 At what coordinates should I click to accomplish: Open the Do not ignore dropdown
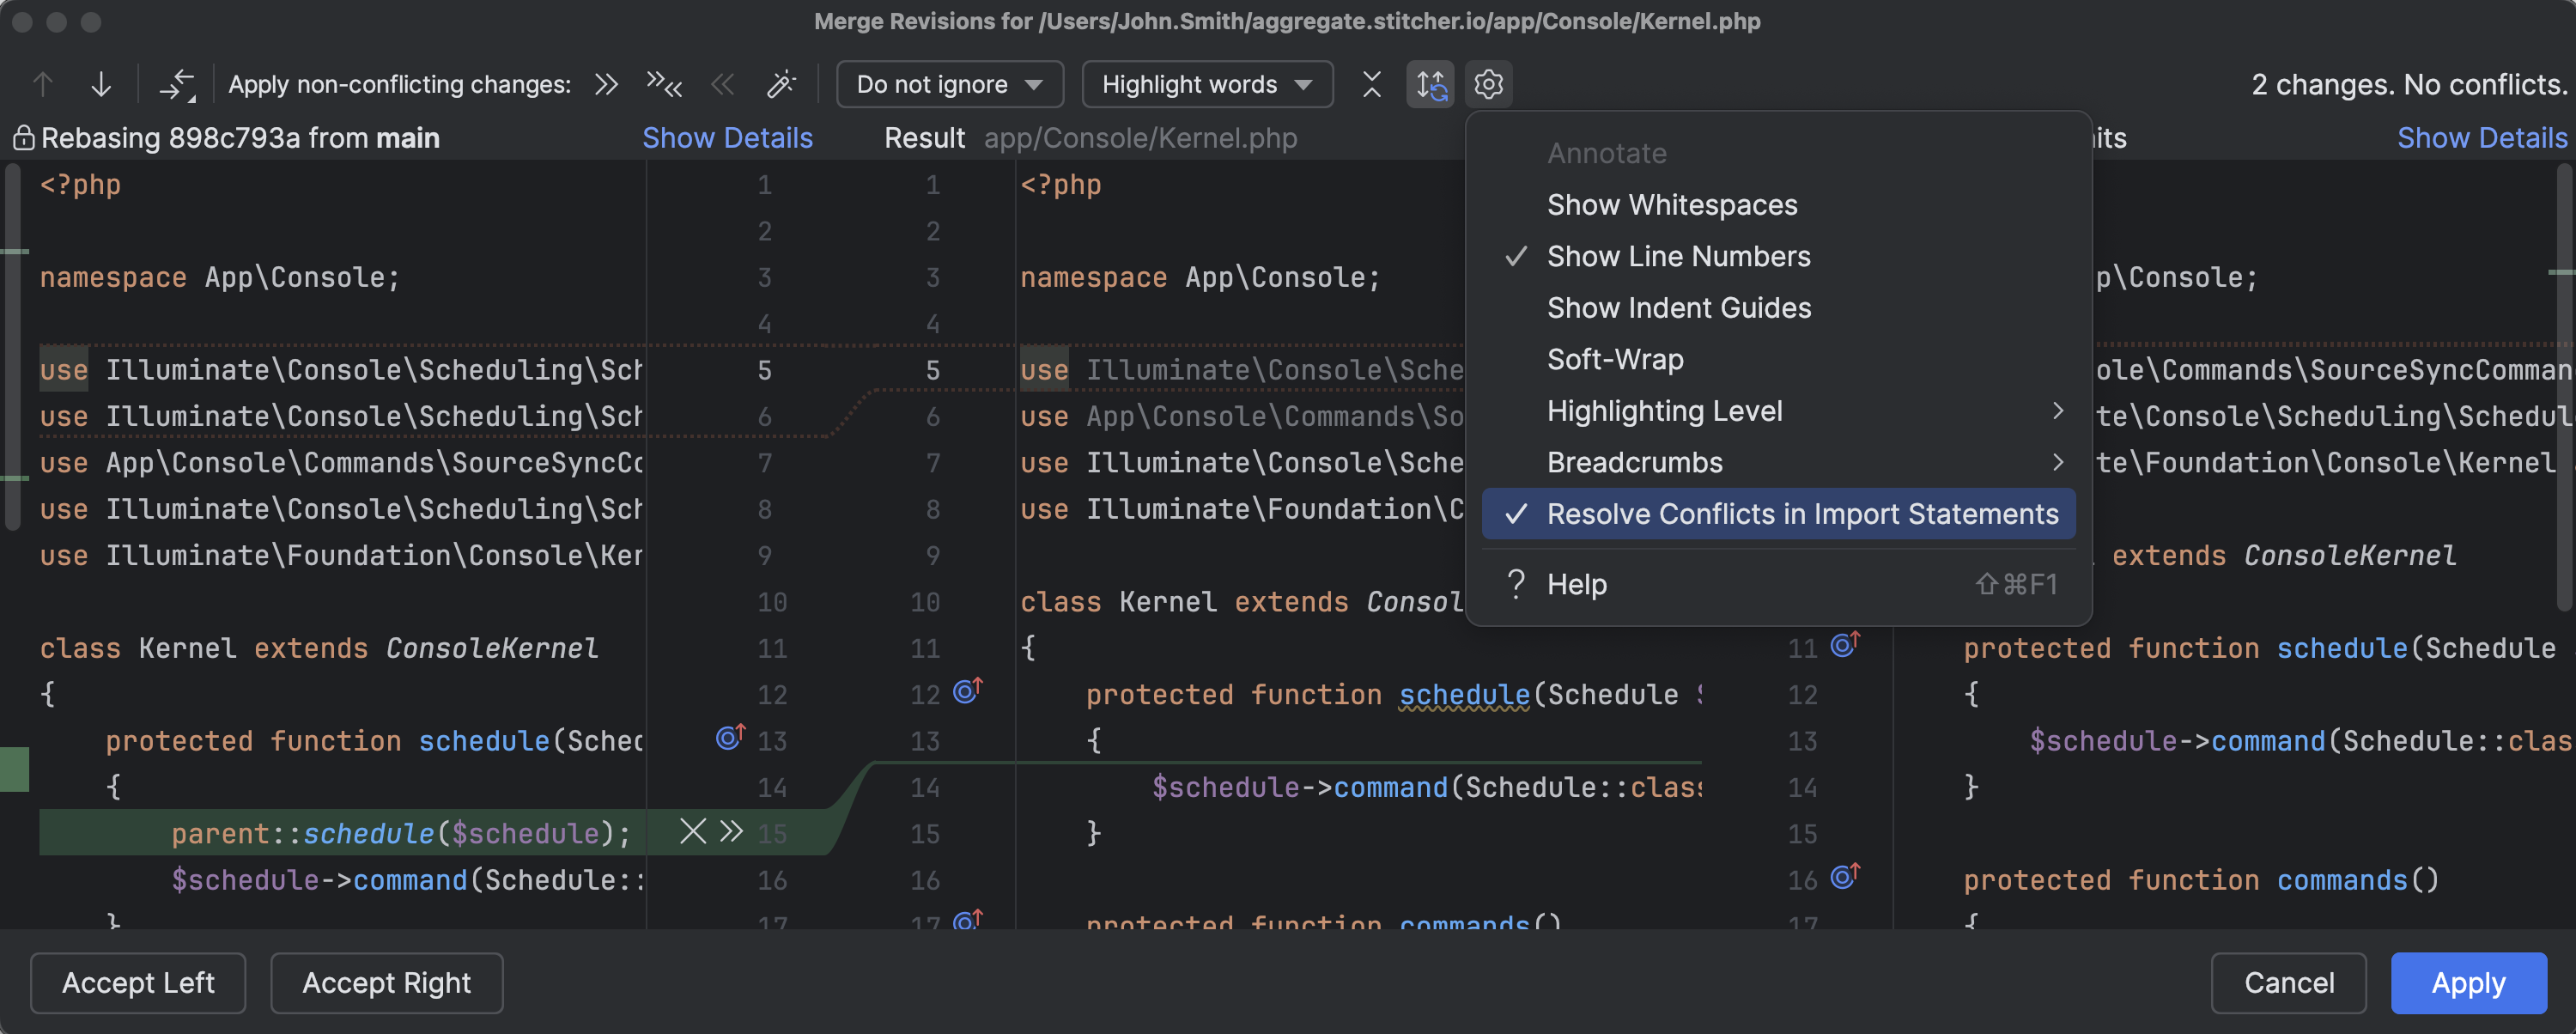(948, 84)
